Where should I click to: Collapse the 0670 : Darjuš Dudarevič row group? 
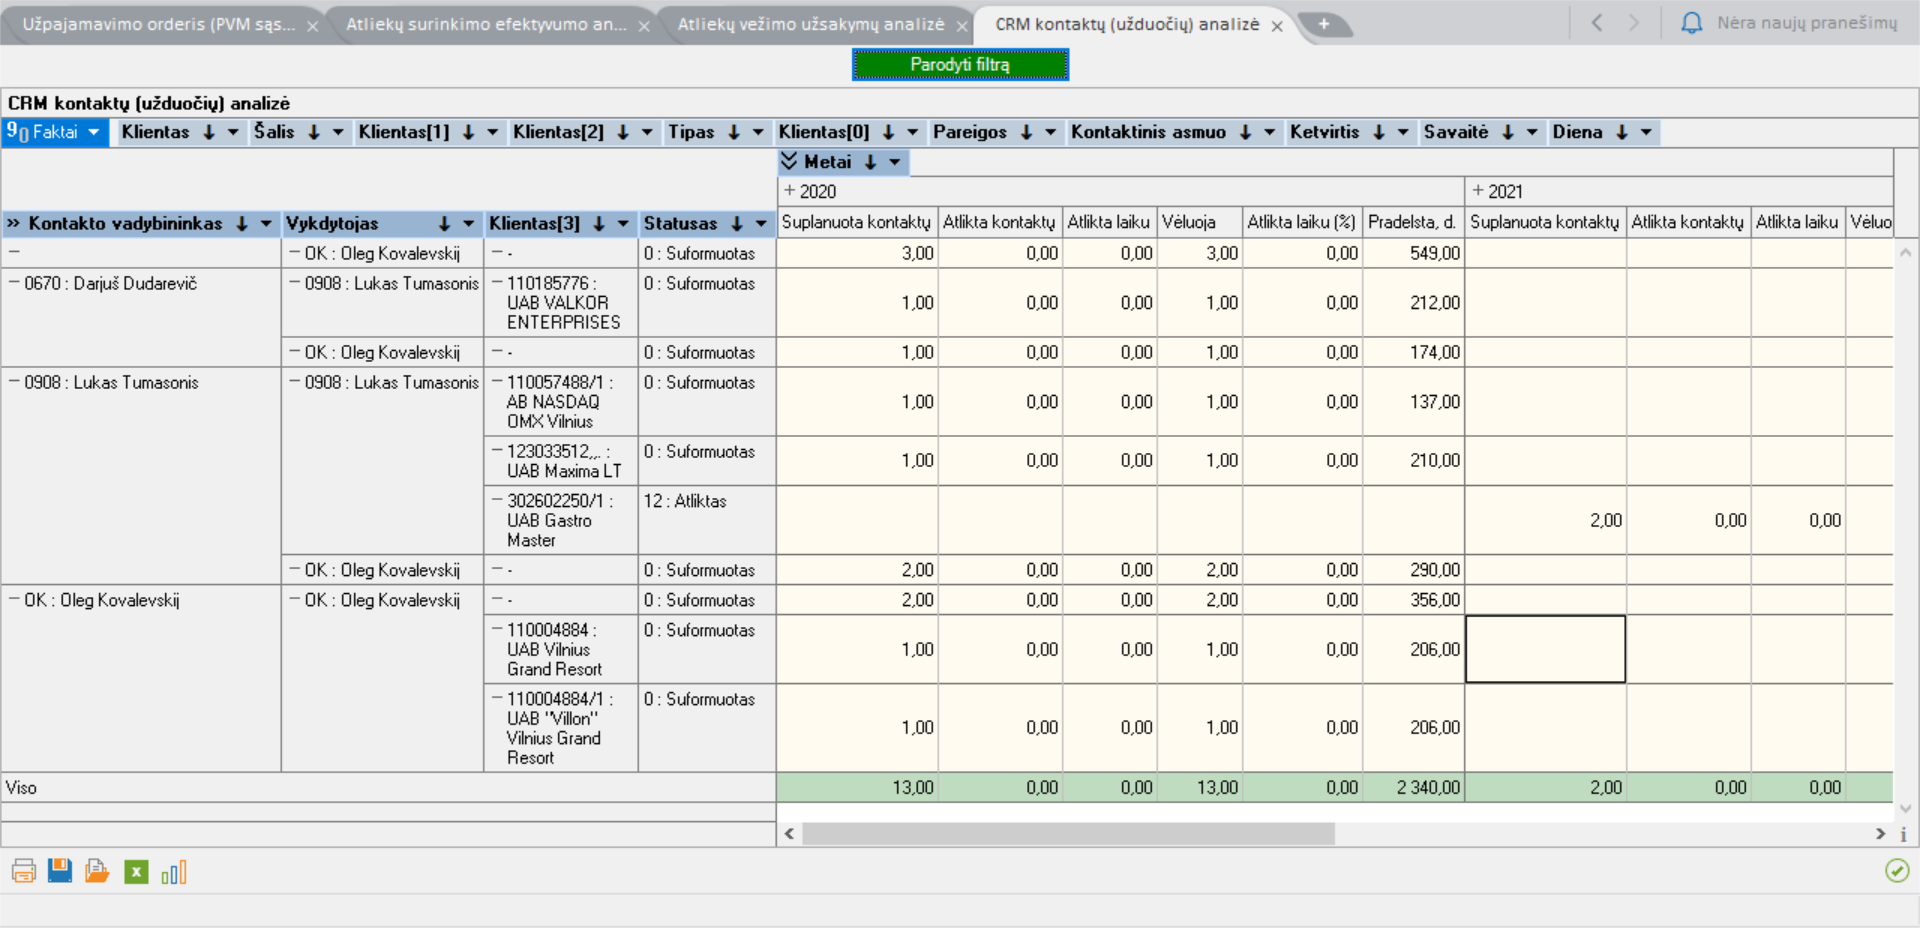point(14,283)
